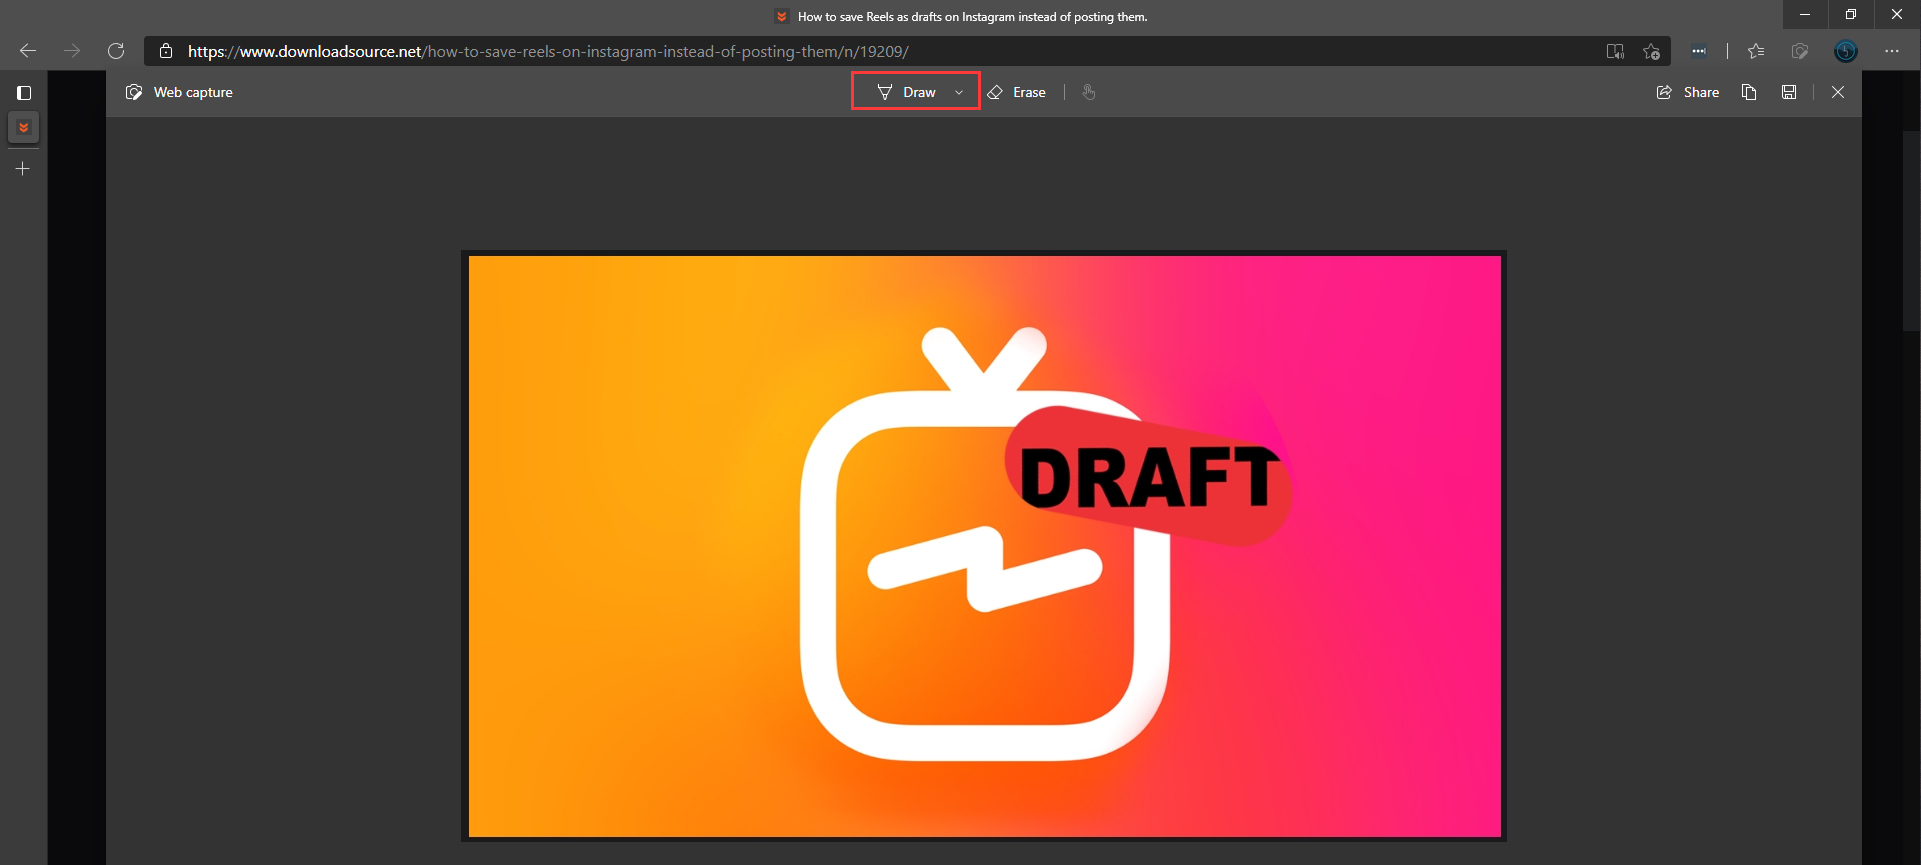1921x865 pixels.
Task: View site security lock info
Action: tap(166, 51)
